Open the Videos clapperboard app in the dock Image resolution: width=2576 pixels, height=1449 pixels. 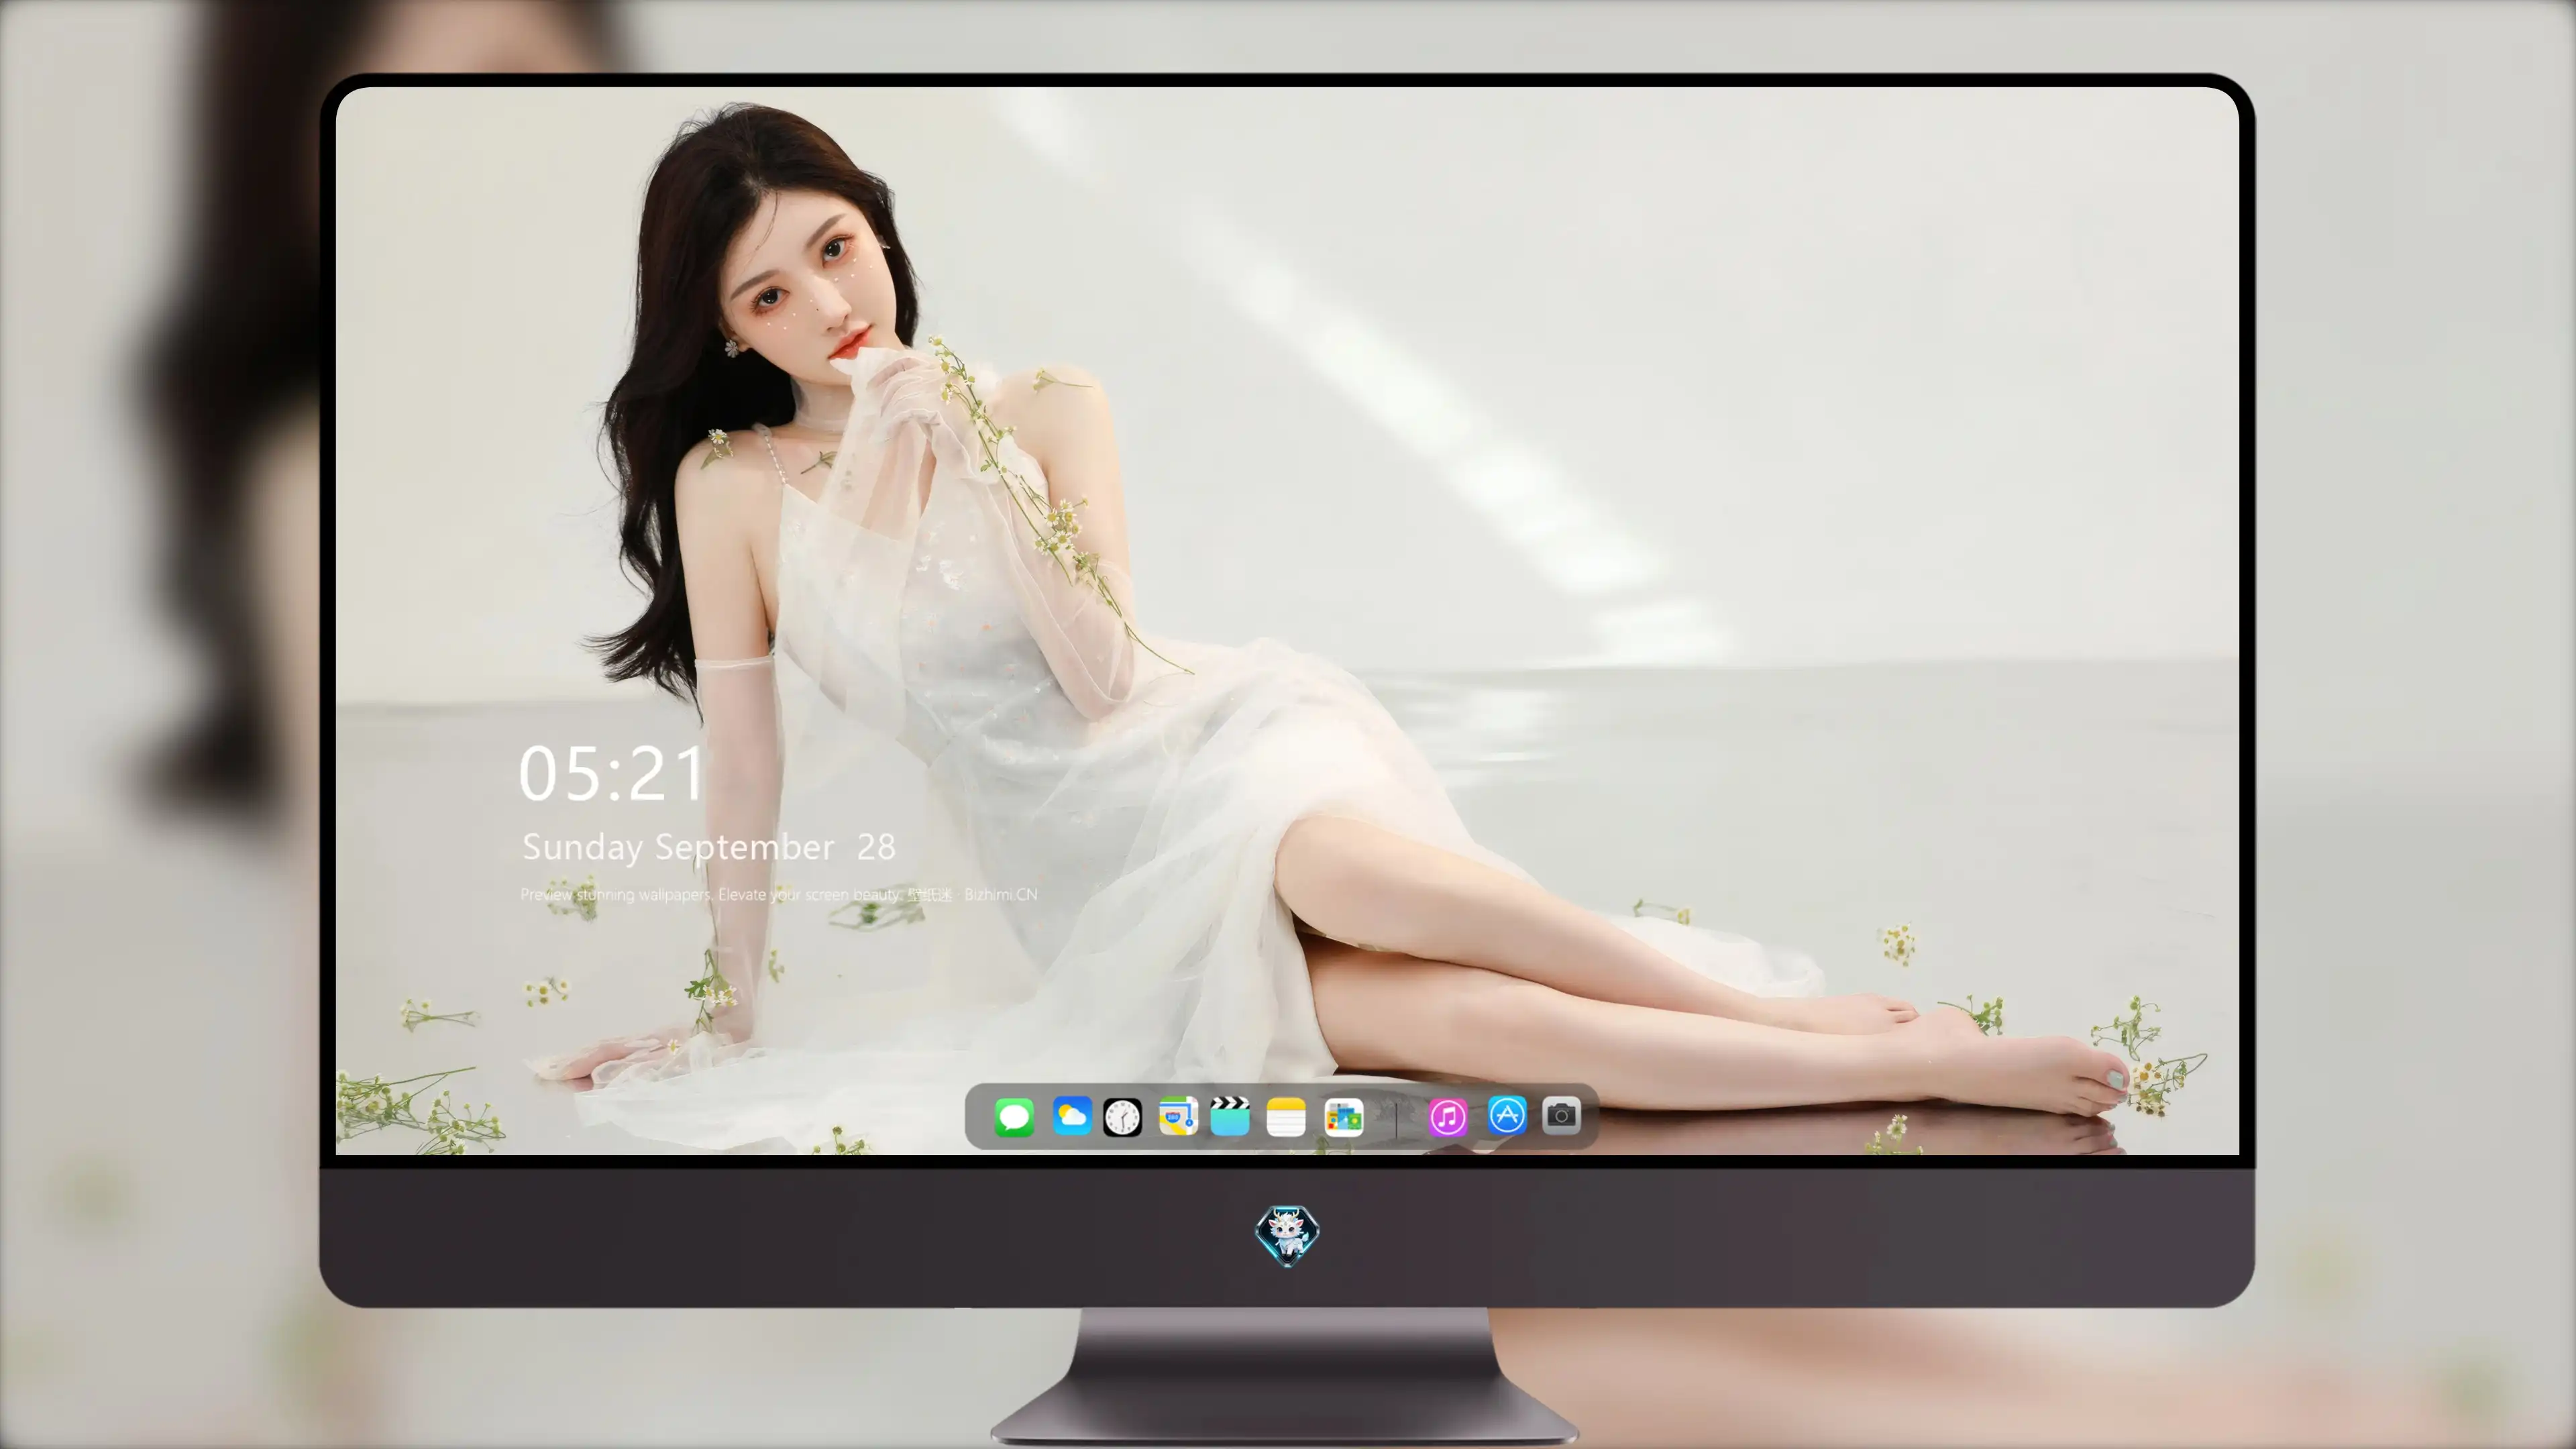(1230, 1116)
